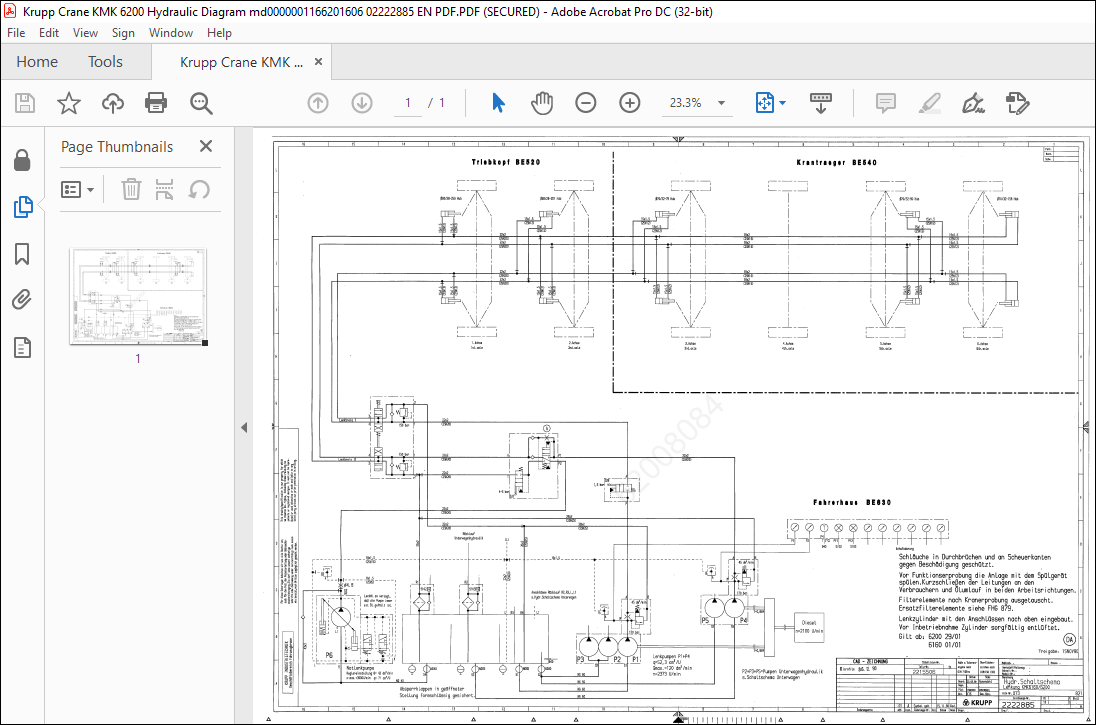Viewport: 1096px width, 725px height.
Task: Click the upload to cloud icon
Action: tap(113, 103)
